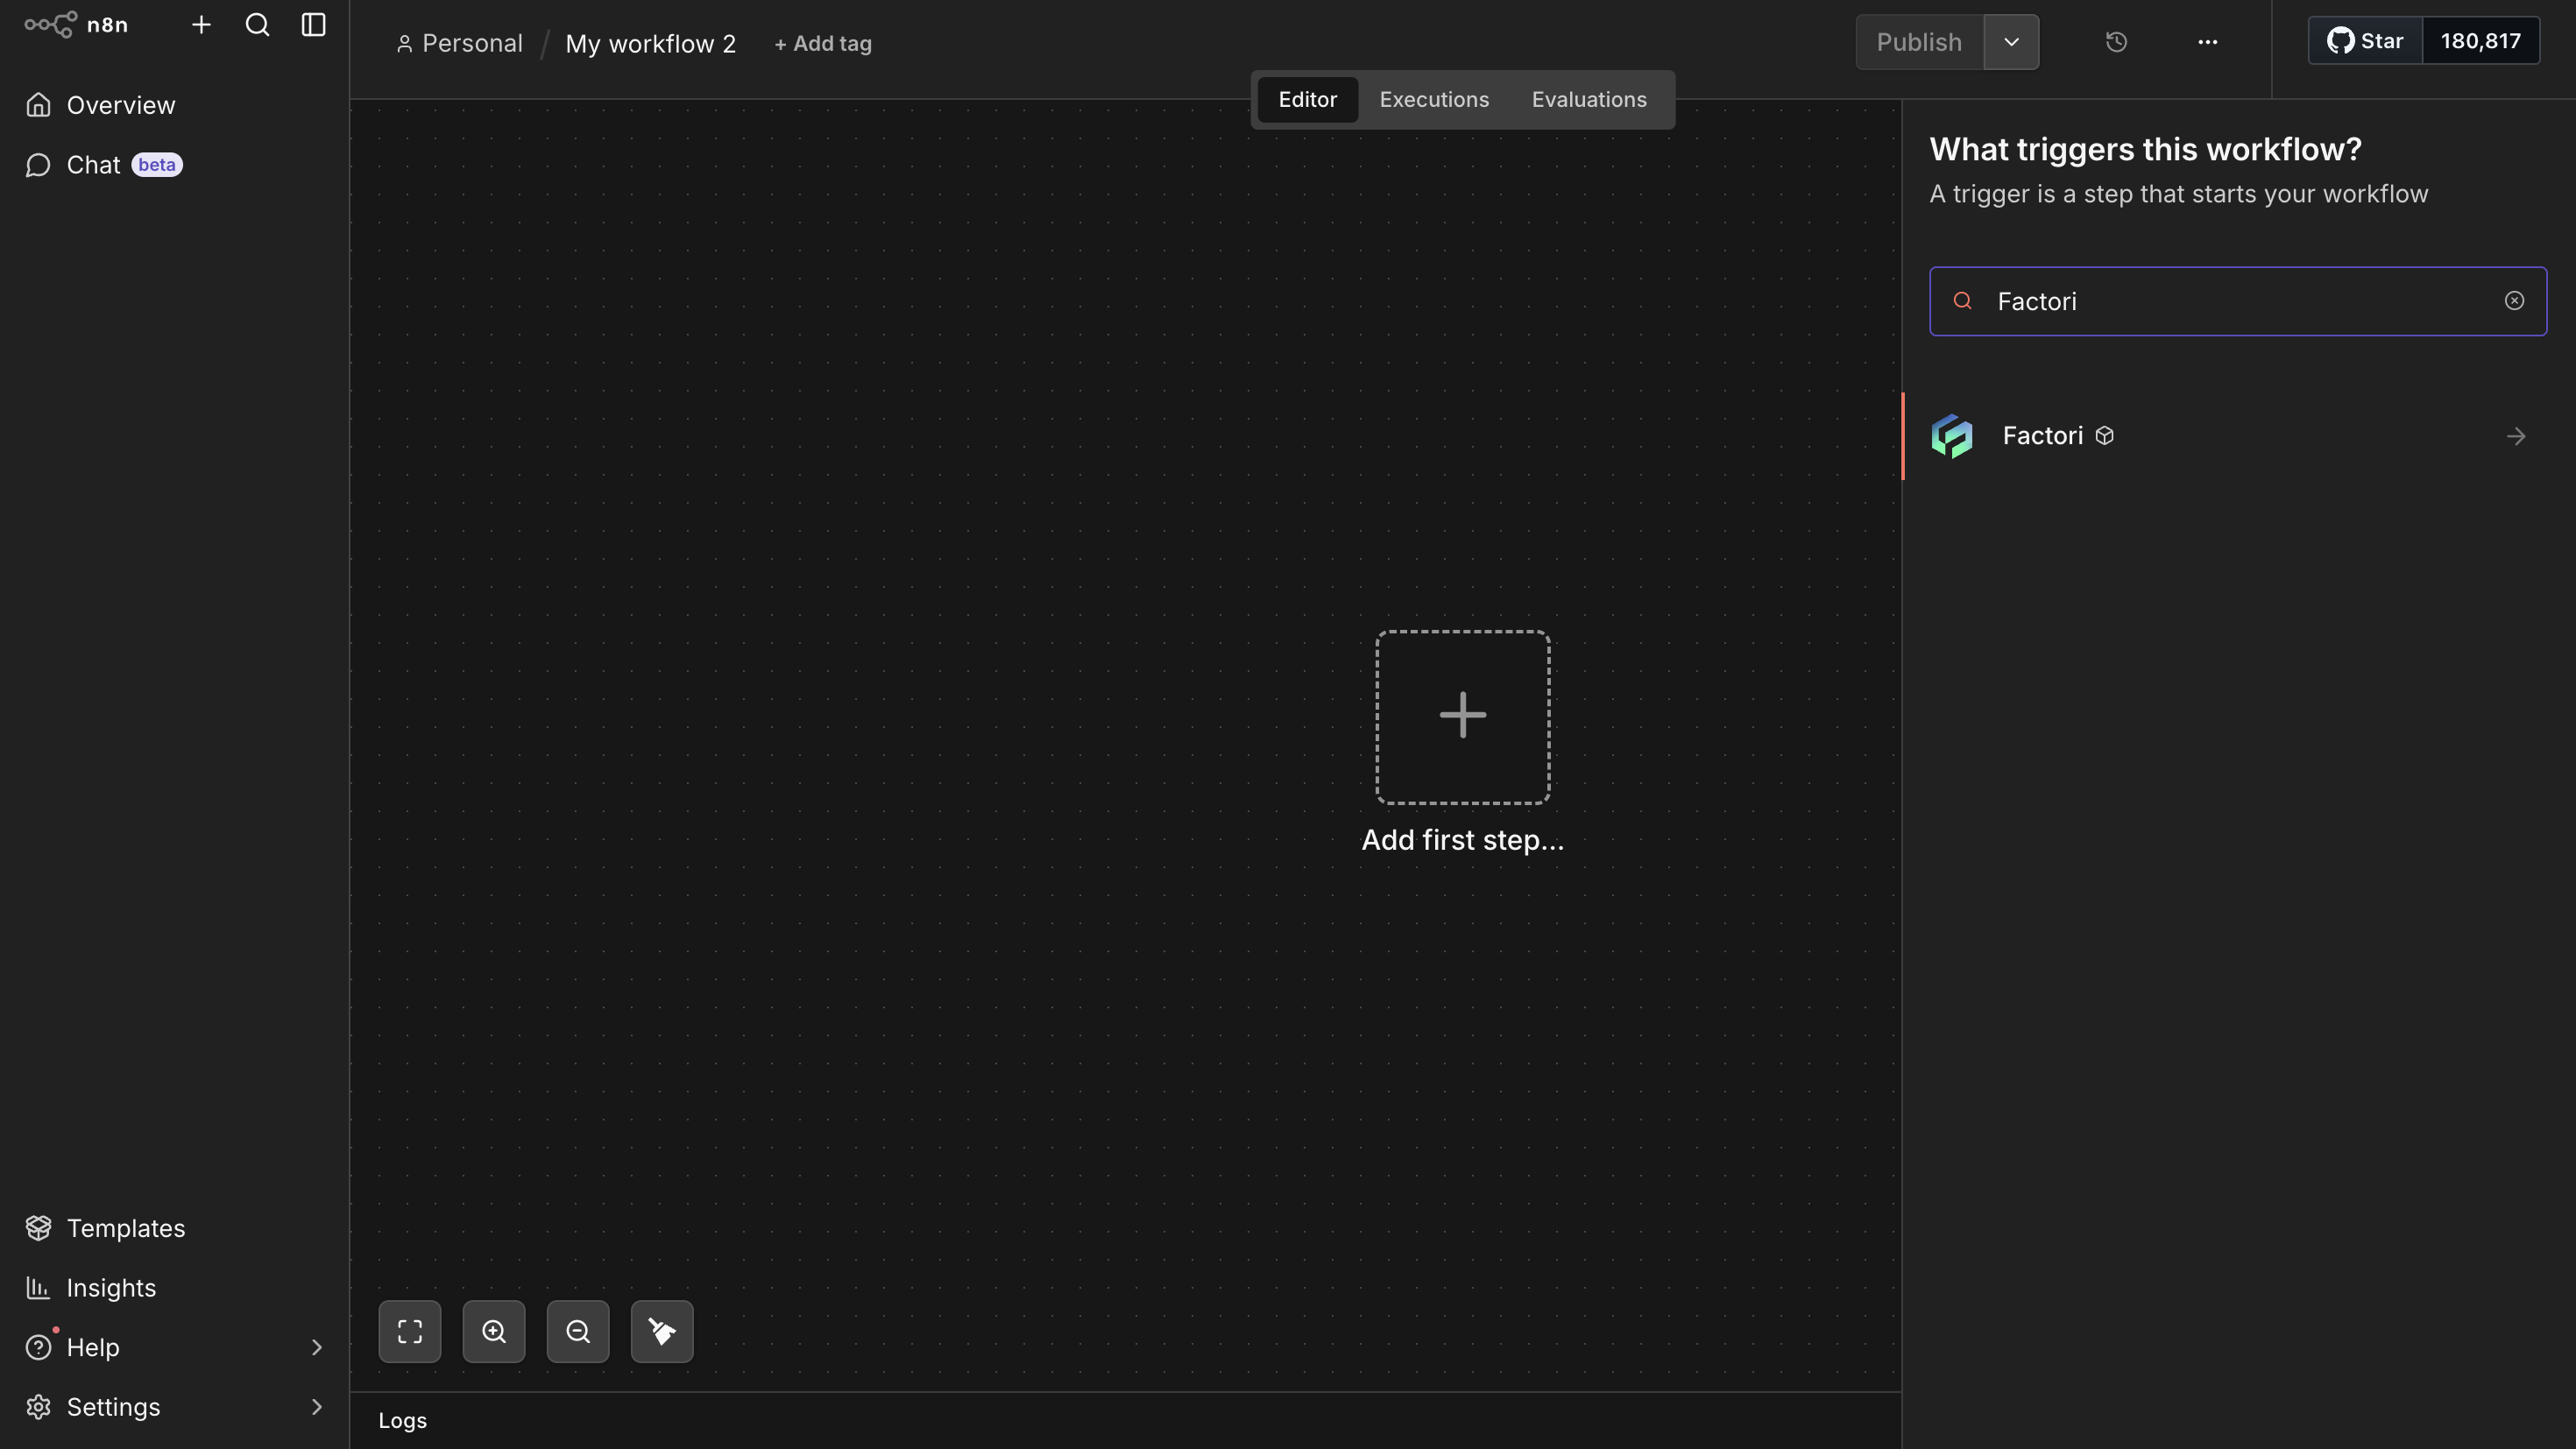
Task: Switch to the Executions tab
Action: pyautogui.click(x=1434, y=100)
